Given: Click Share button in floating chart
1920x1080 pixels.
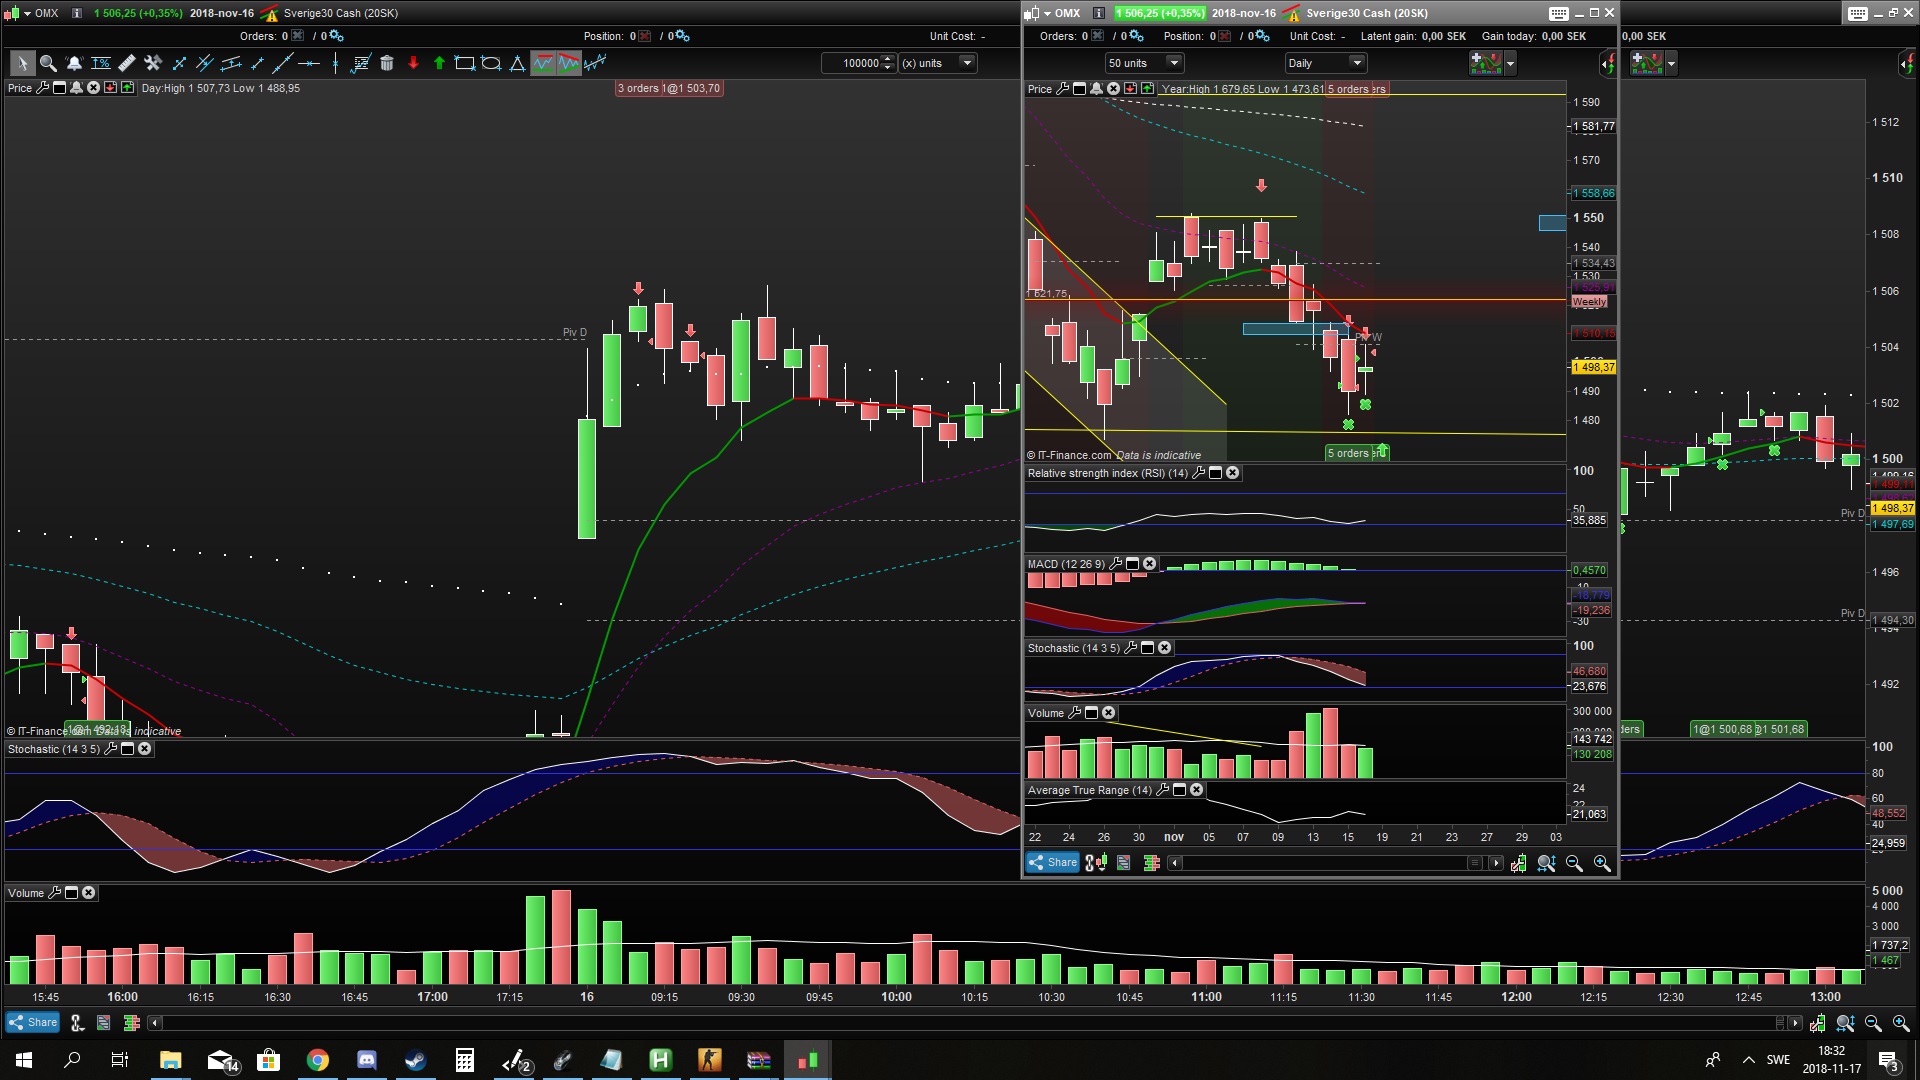Looking at the screenshot, I should coord(1052,862).
